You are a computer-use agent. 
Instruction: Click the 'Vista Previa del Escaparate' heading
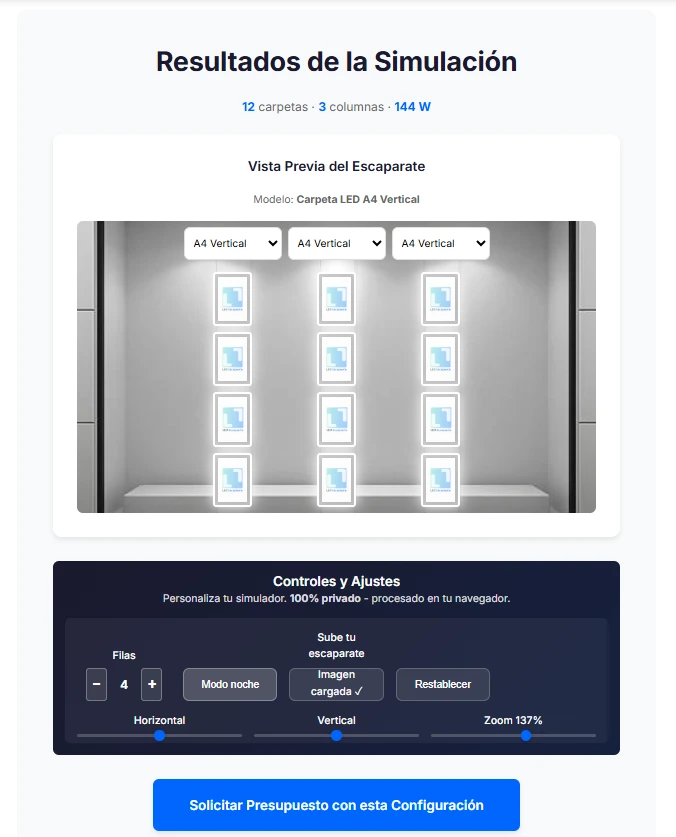pos(336,166)
